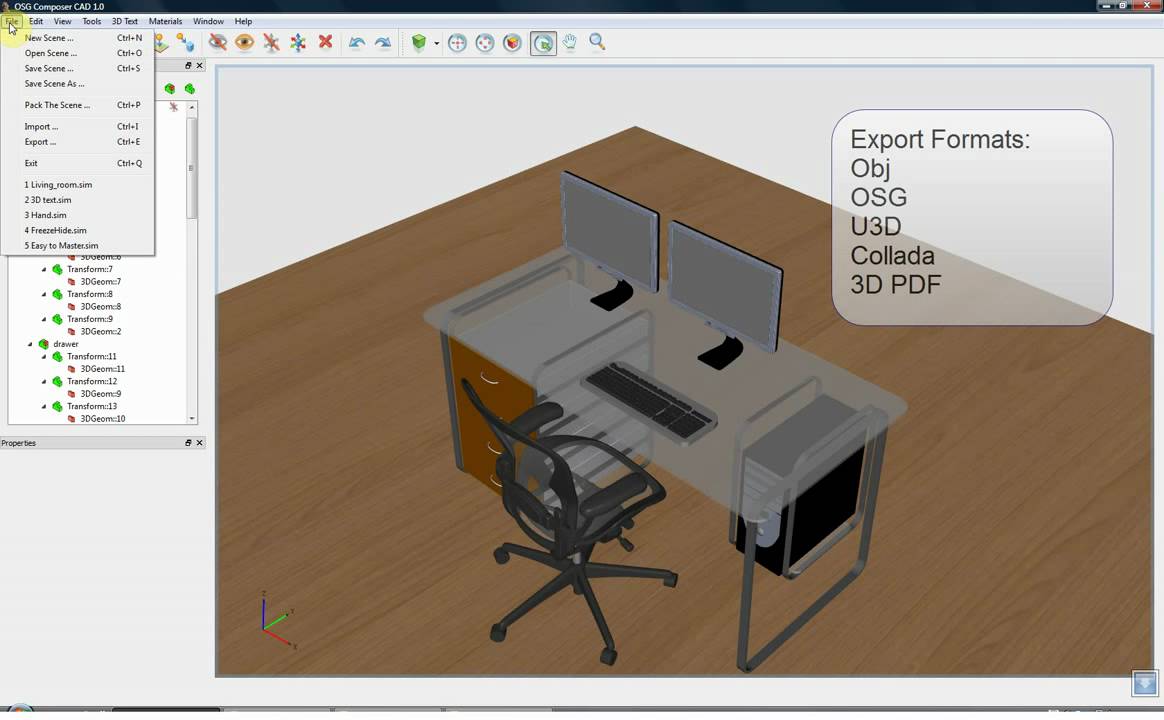Collapse the Transform::8 node
1164x720 pixels.
point(44,295)
